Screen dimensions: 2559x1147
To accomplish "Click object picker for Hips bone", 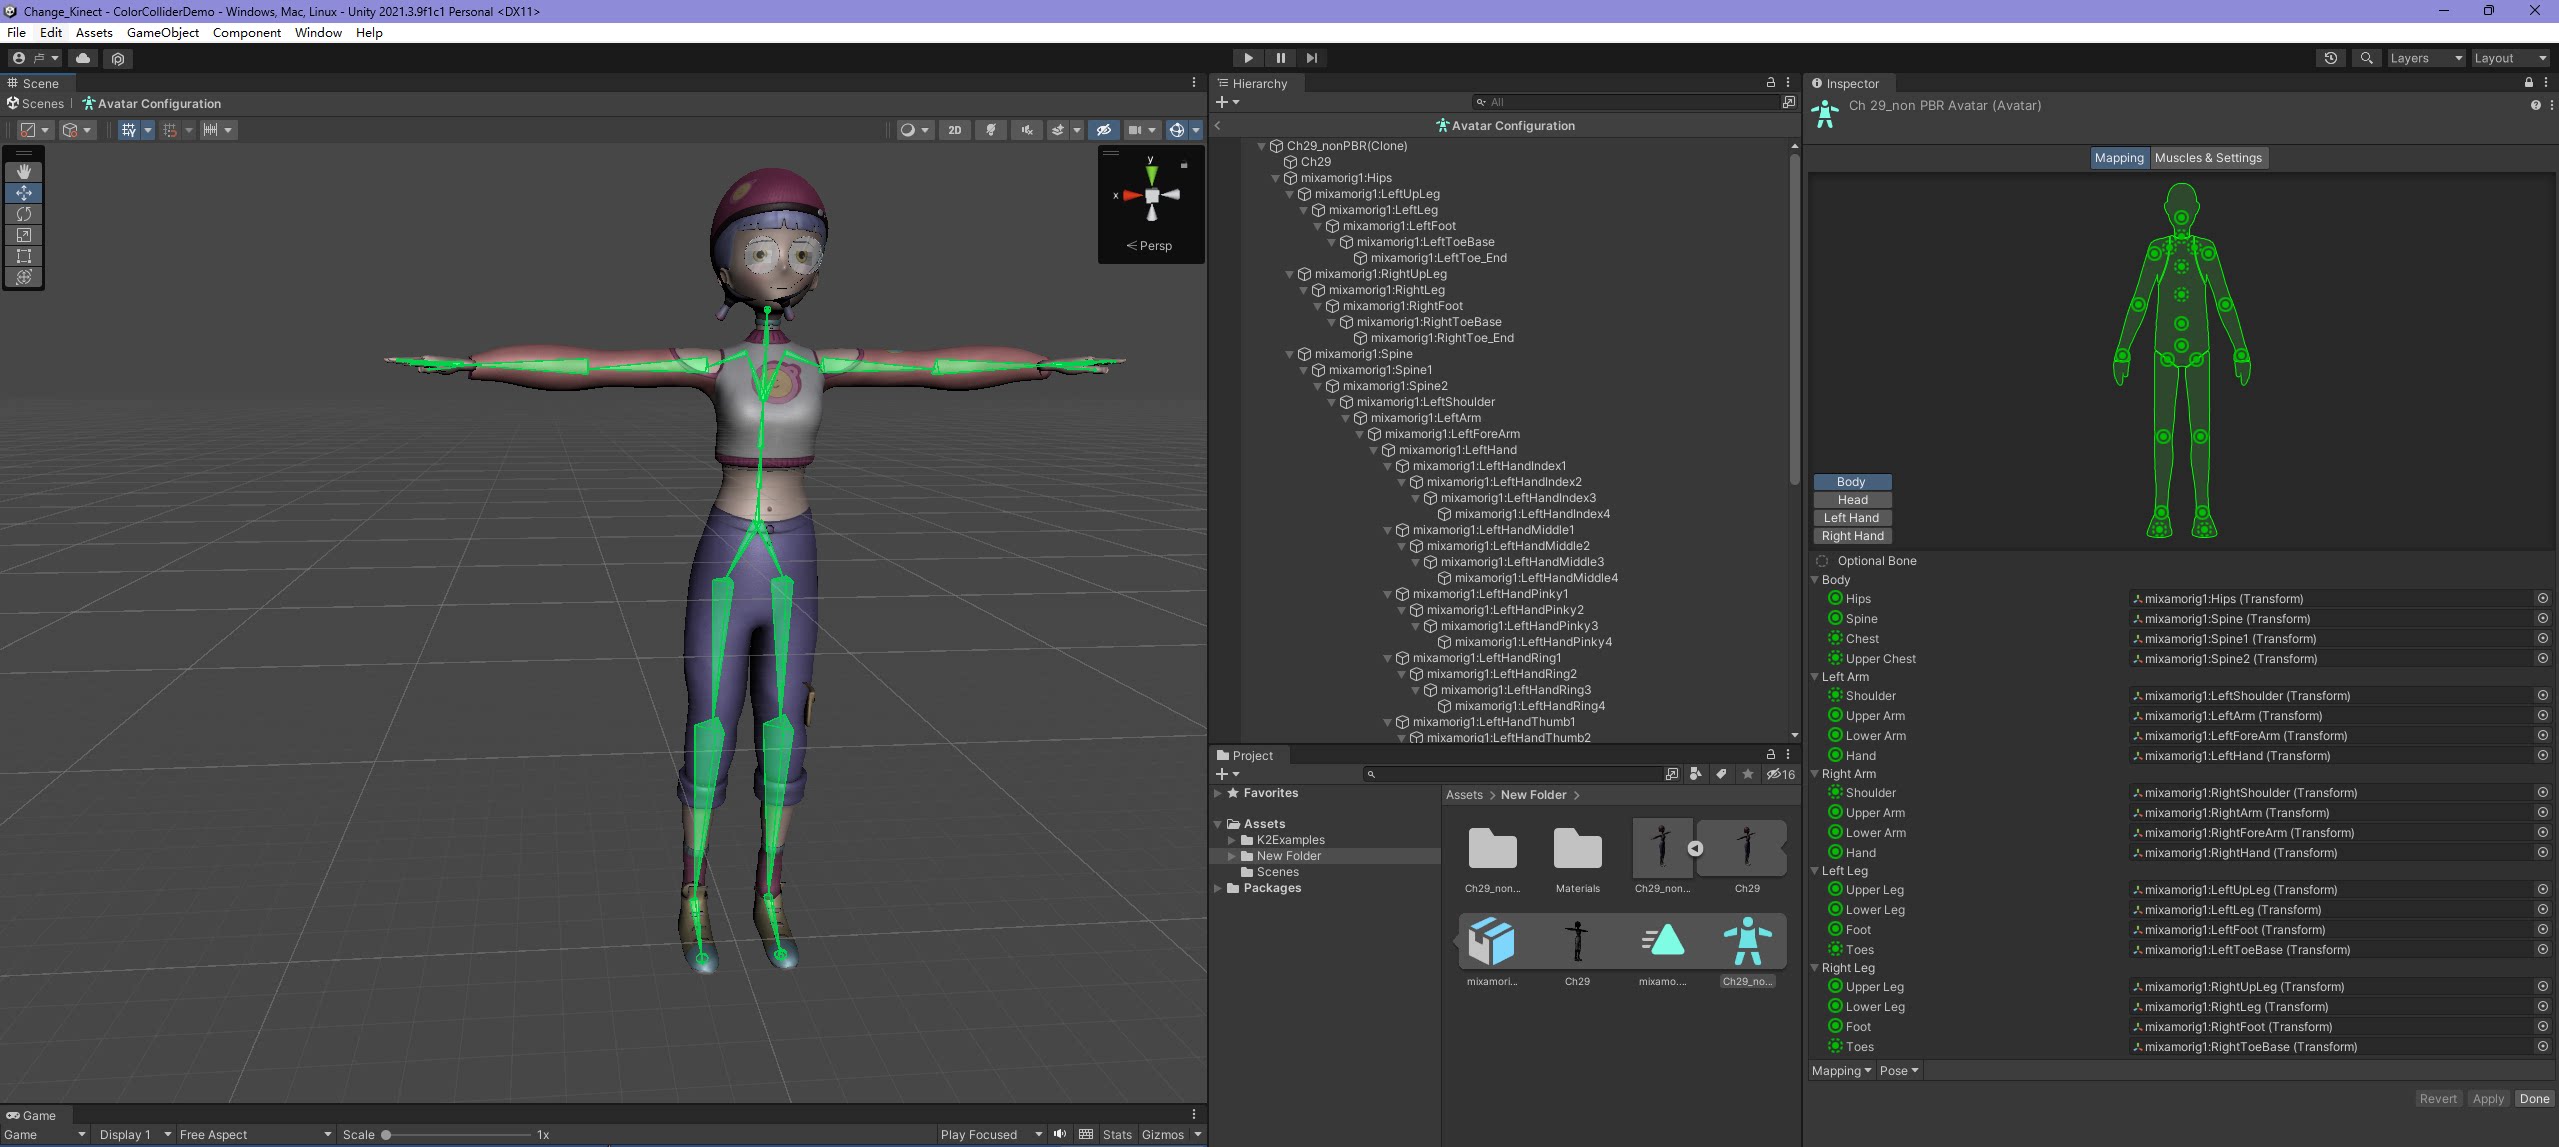I will point(2542,598).
